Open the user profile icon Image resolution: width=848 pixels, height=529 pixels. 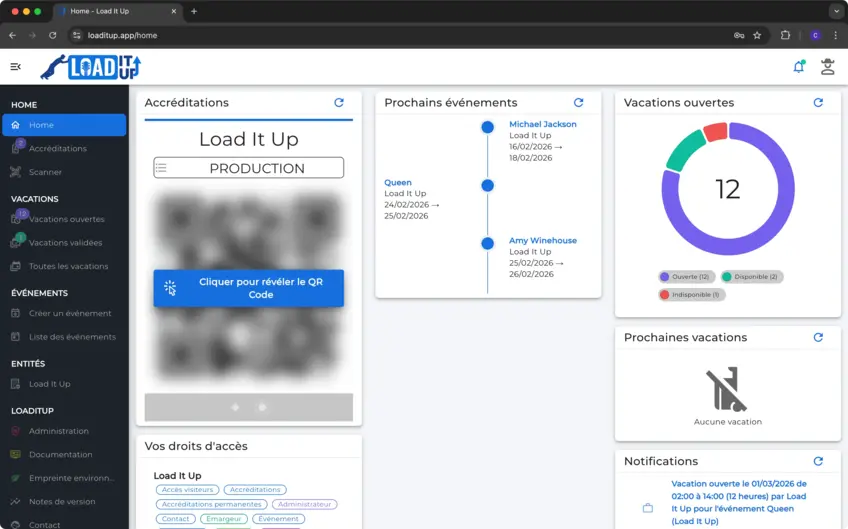(827, 67)
